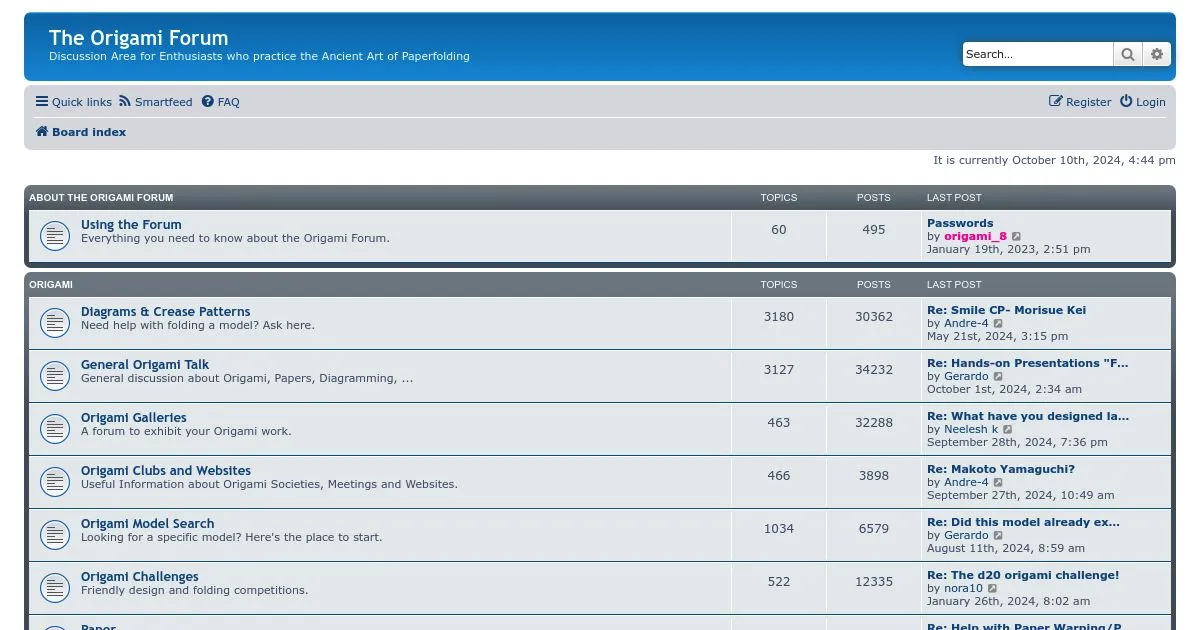Go to Board index

pos(81,132)
